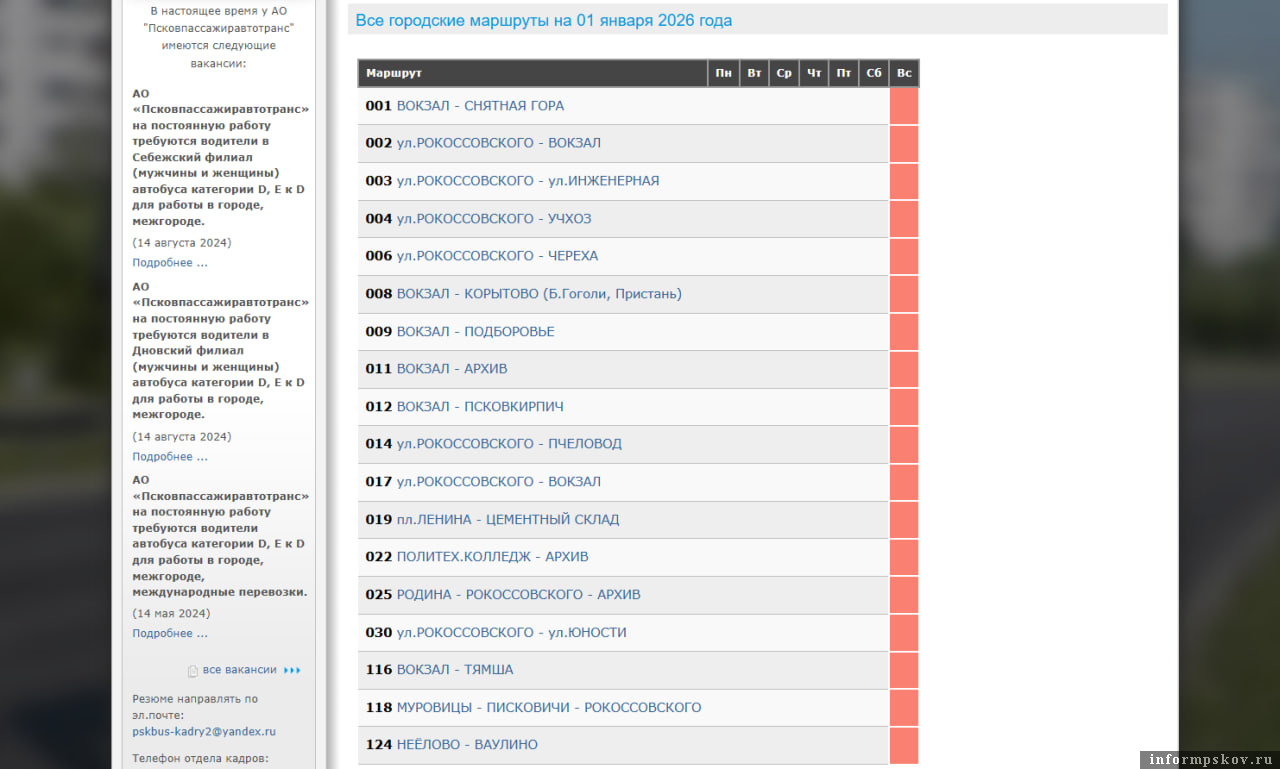
Task: Open route 025 РОДИНА - РОКОССОВСКОГО - АРХИВ
Action: coord(519,595)
